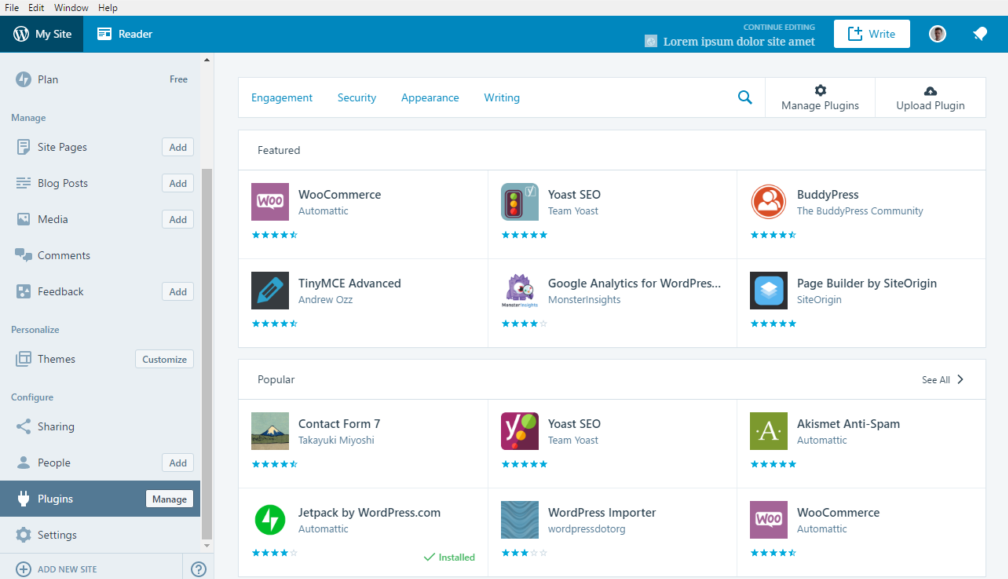1008x579 pixels.
Task: Open the Window menu
Action: [x=71, y=8]
